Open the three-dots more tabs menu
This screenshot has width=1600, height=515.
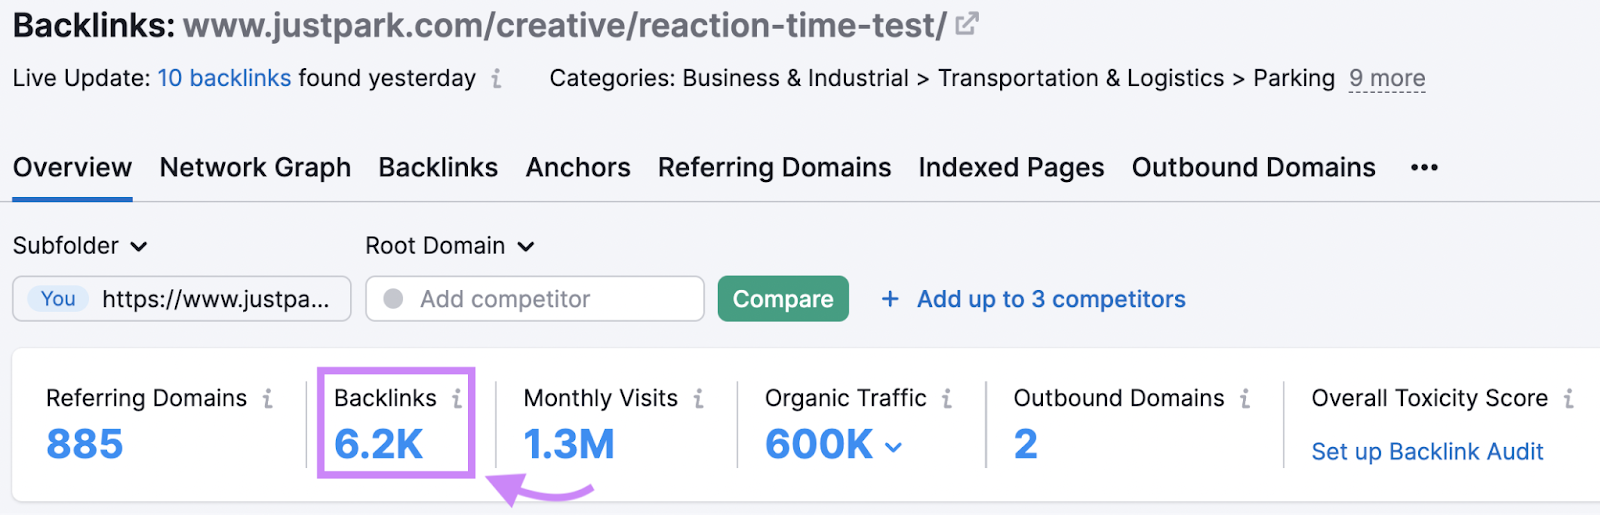(x=1424, y=168)
